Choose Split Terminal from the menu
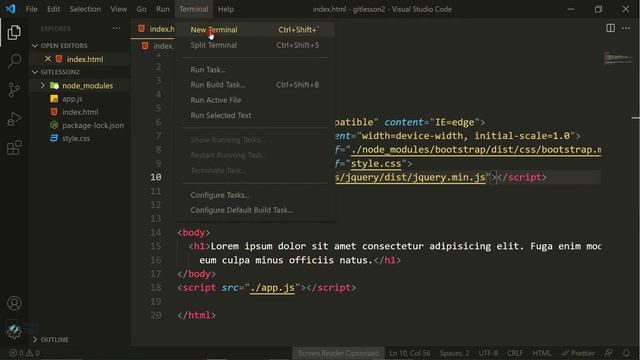The height and width of the screenshot is (360, 640). (255, 45)
